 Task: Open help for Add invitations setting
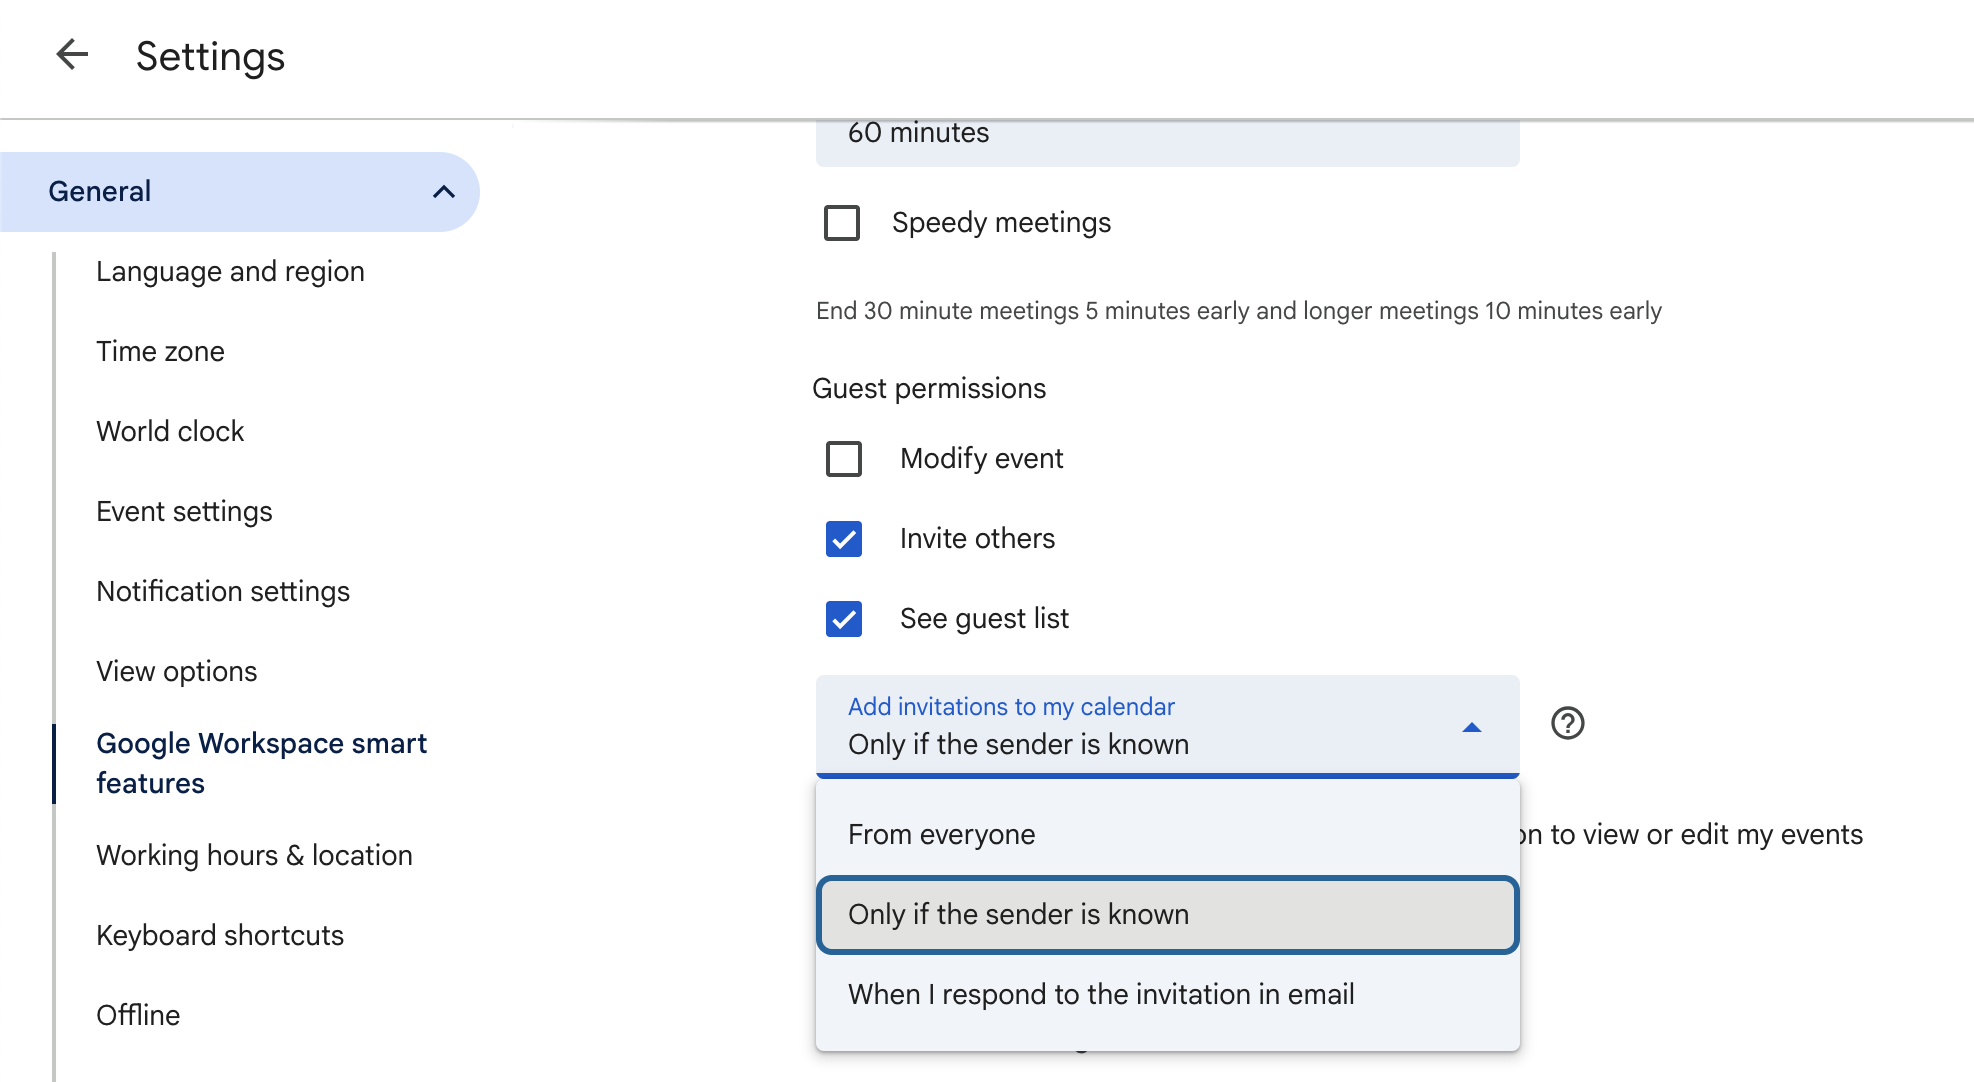coord(1567,723)
